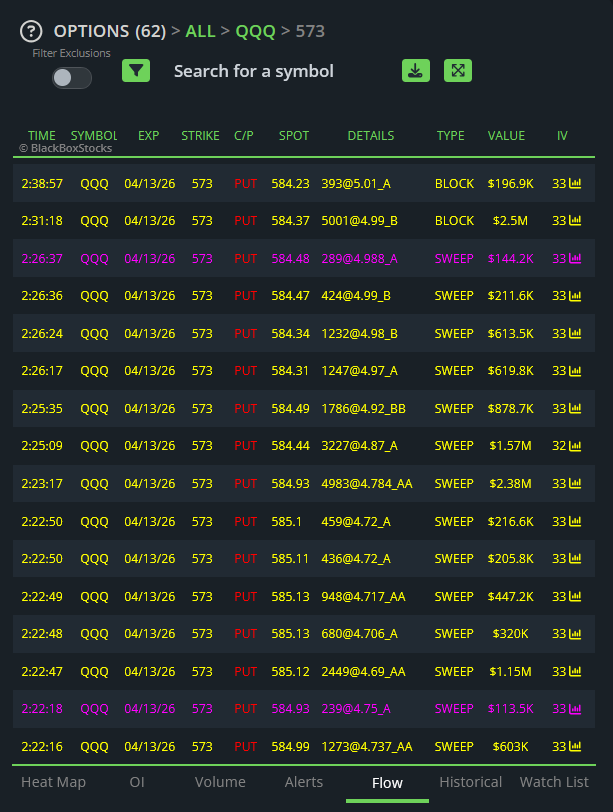Open IV chart icon for 2:22:47 row
The width and height of the screenshot is (613, 812).
click(x=575, y=672)
